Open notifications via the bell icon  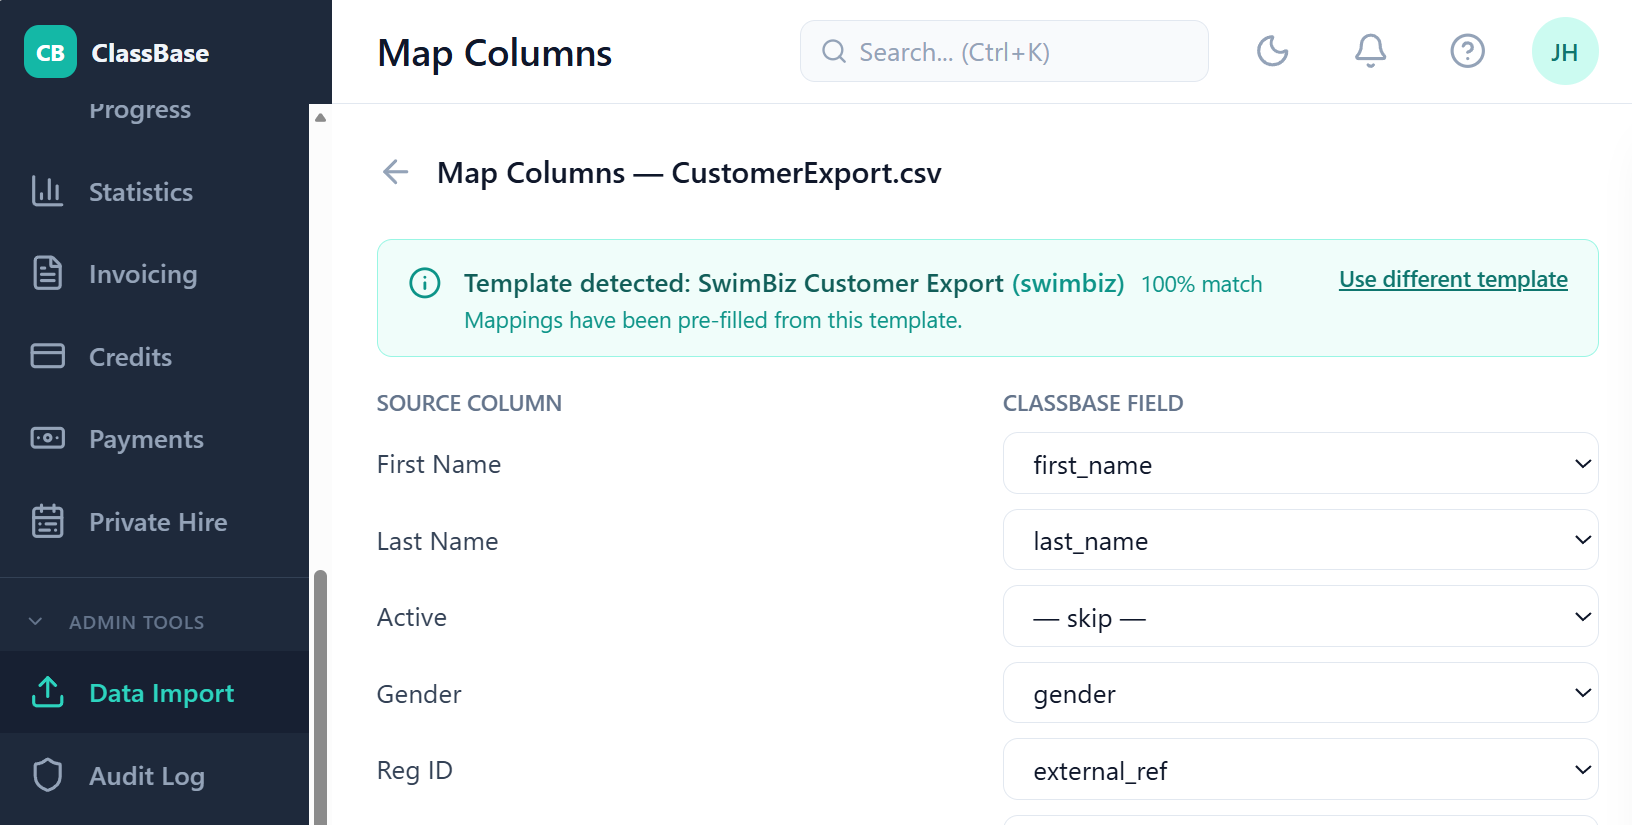[1370, 51]
